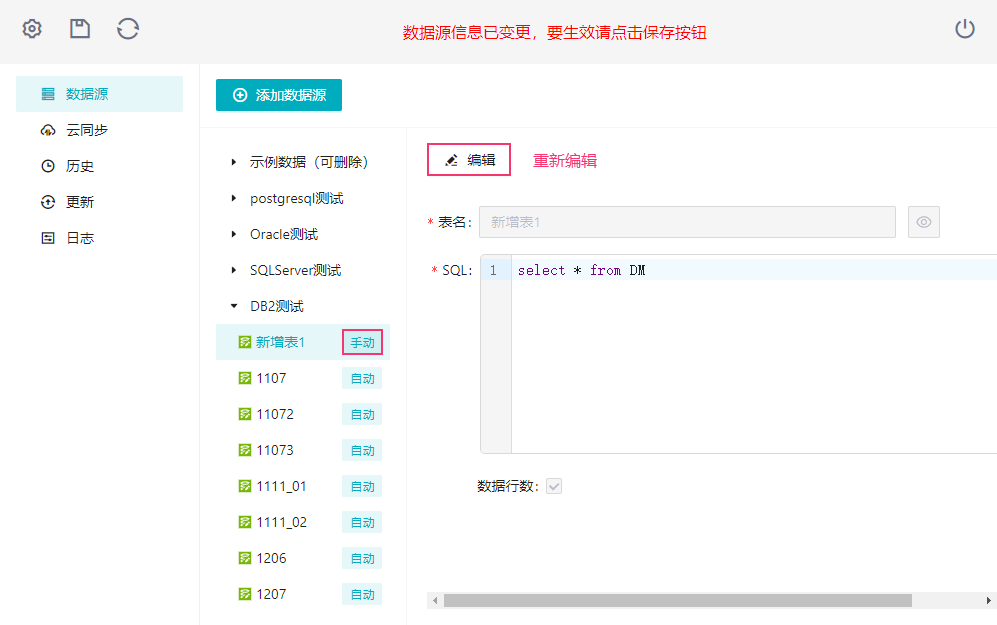Screen dimensions: 997x625
Task: Click line number 1 in SQL gutter
Action: (493, 270)
